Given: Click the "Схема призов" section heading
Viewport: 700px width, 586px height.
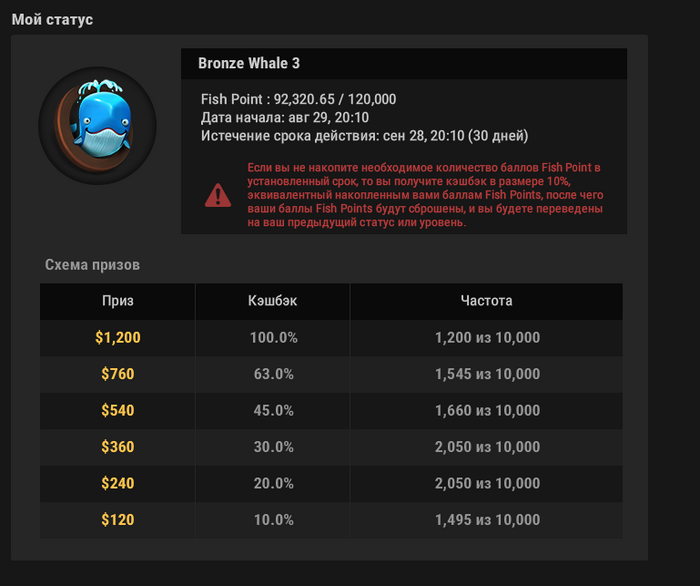Looking at the screenshot, I should [x=93, y=265].
